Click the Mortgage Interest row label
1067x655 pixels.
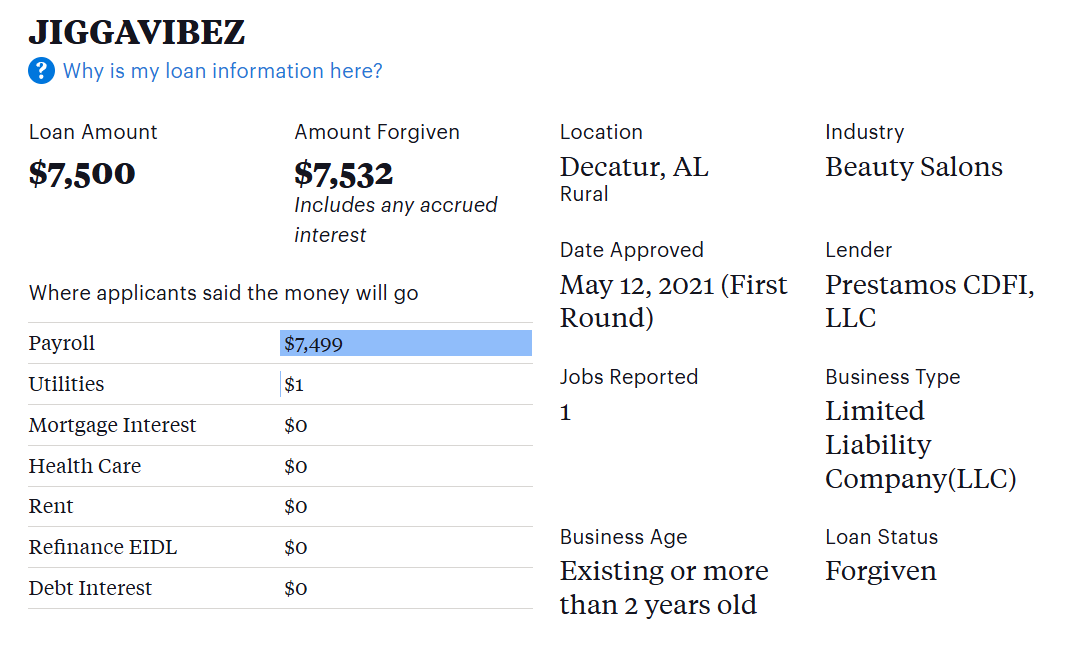[112, 426]
